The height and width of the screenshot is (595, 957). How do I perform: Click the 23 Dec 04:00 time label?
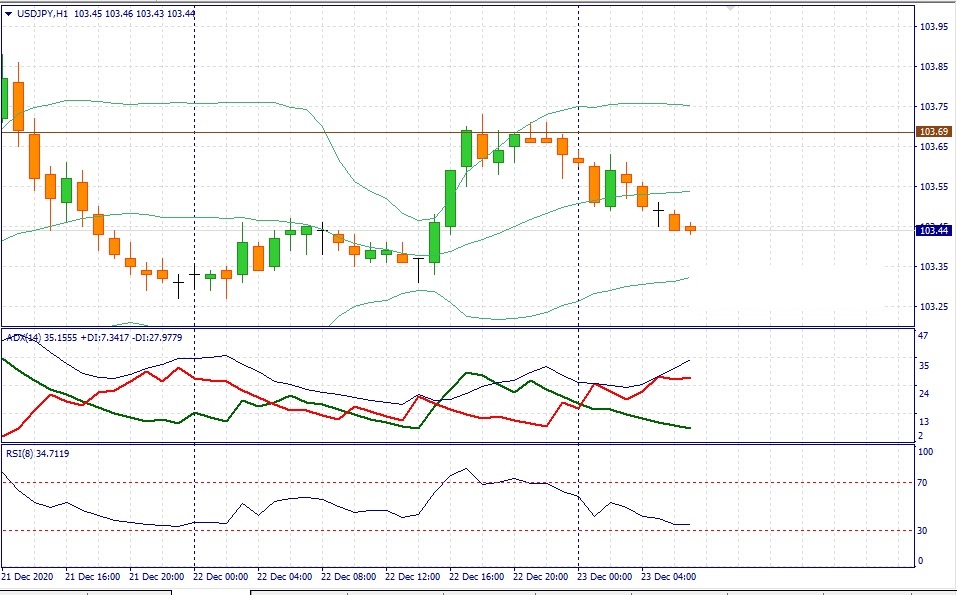(x=669, y=577)
